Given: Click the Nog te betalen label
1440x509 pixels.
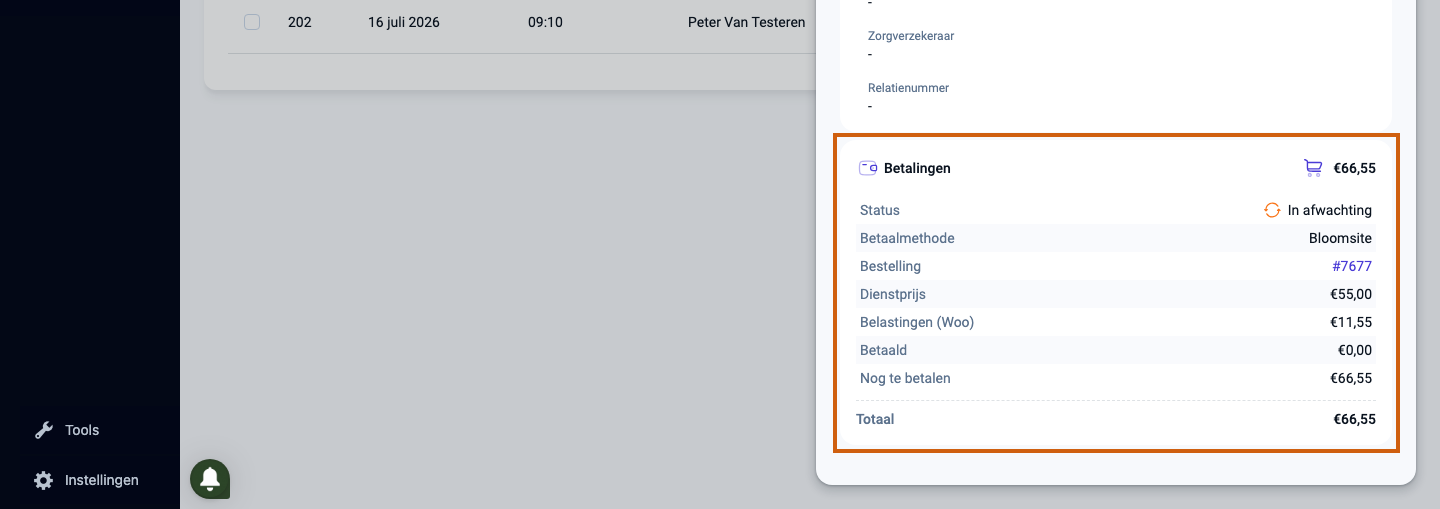Looking at the screenshot, I should click(x=905, y=378).
